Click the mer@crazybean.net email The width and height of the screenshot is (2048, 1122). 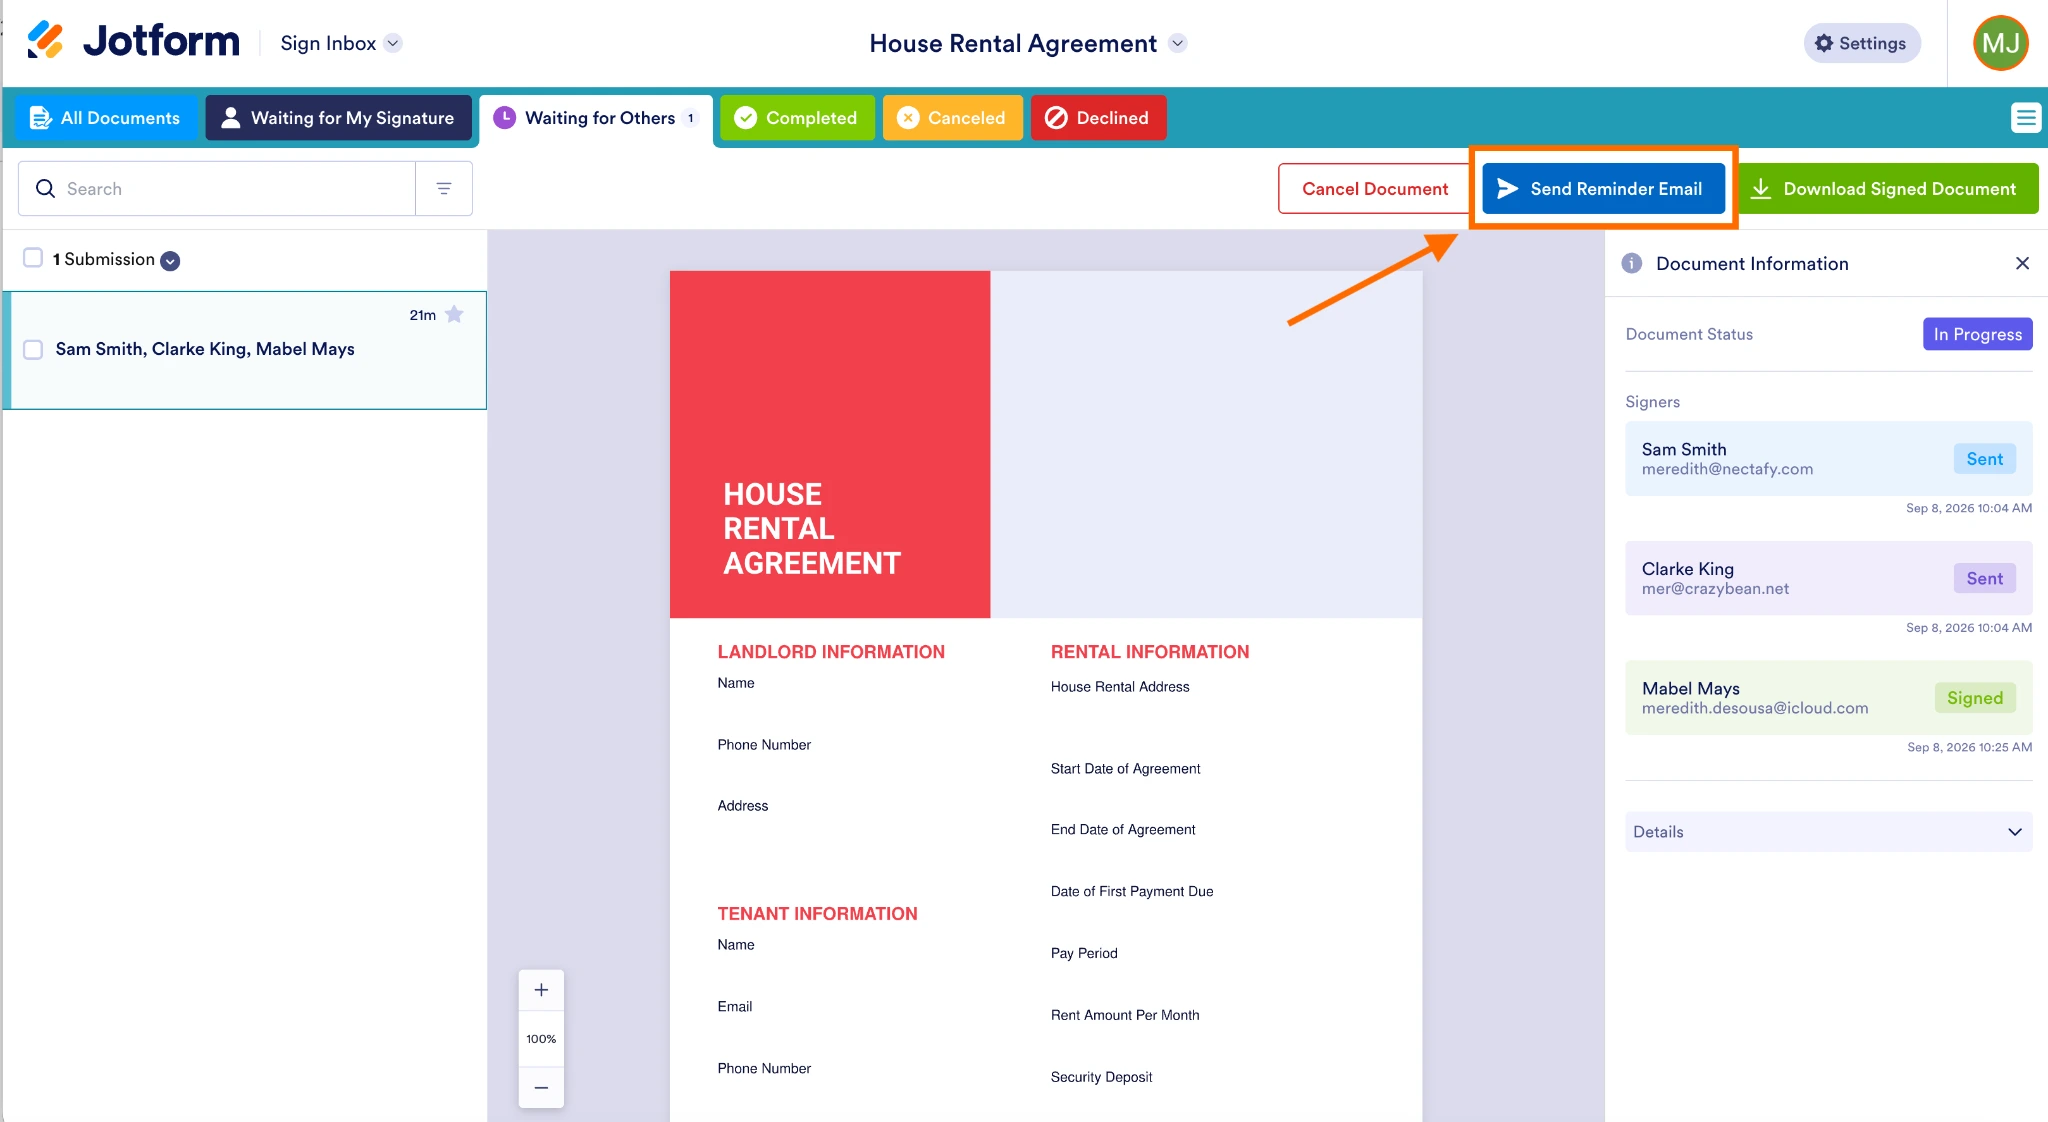[1715, 589]
